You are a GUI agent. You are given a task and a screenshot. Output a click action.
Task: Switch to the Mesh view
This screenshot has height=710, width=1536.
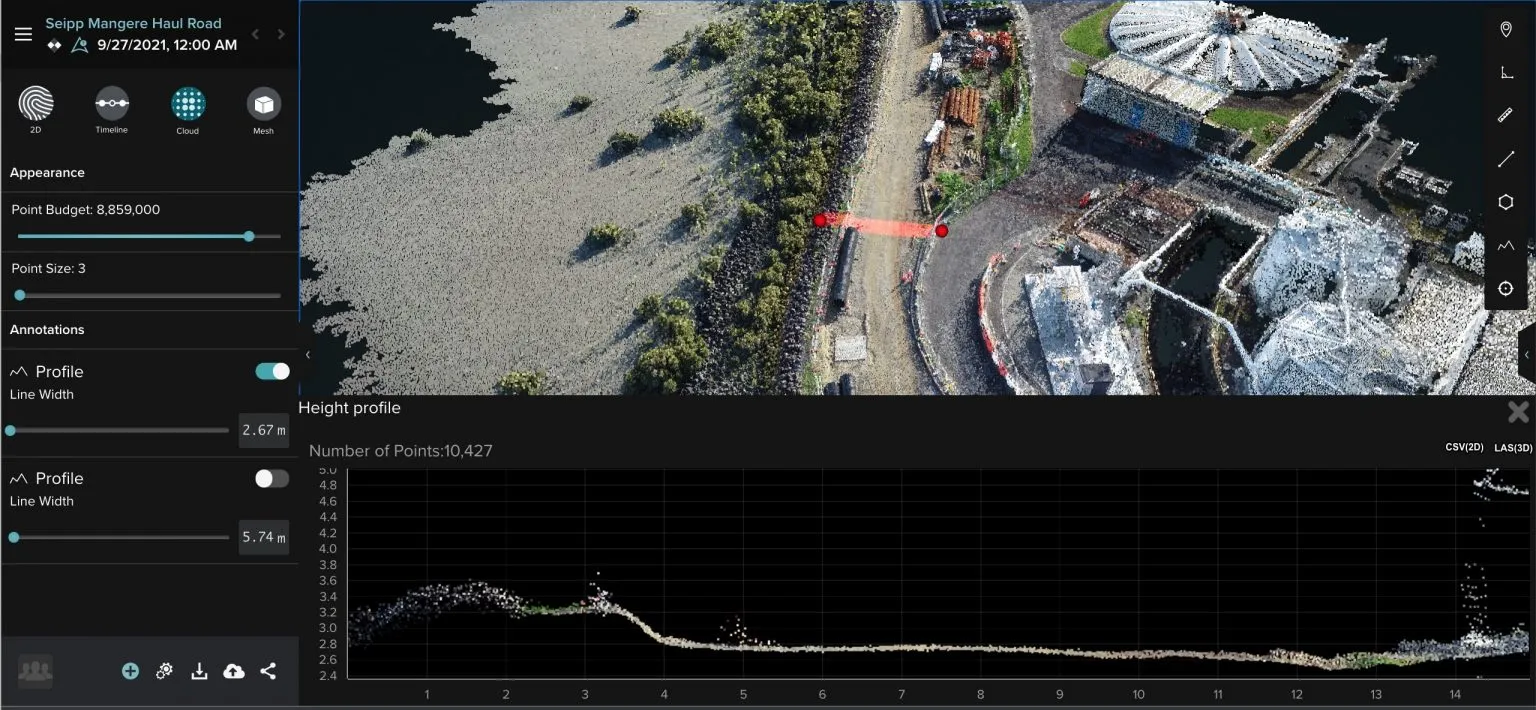(264, 104)
